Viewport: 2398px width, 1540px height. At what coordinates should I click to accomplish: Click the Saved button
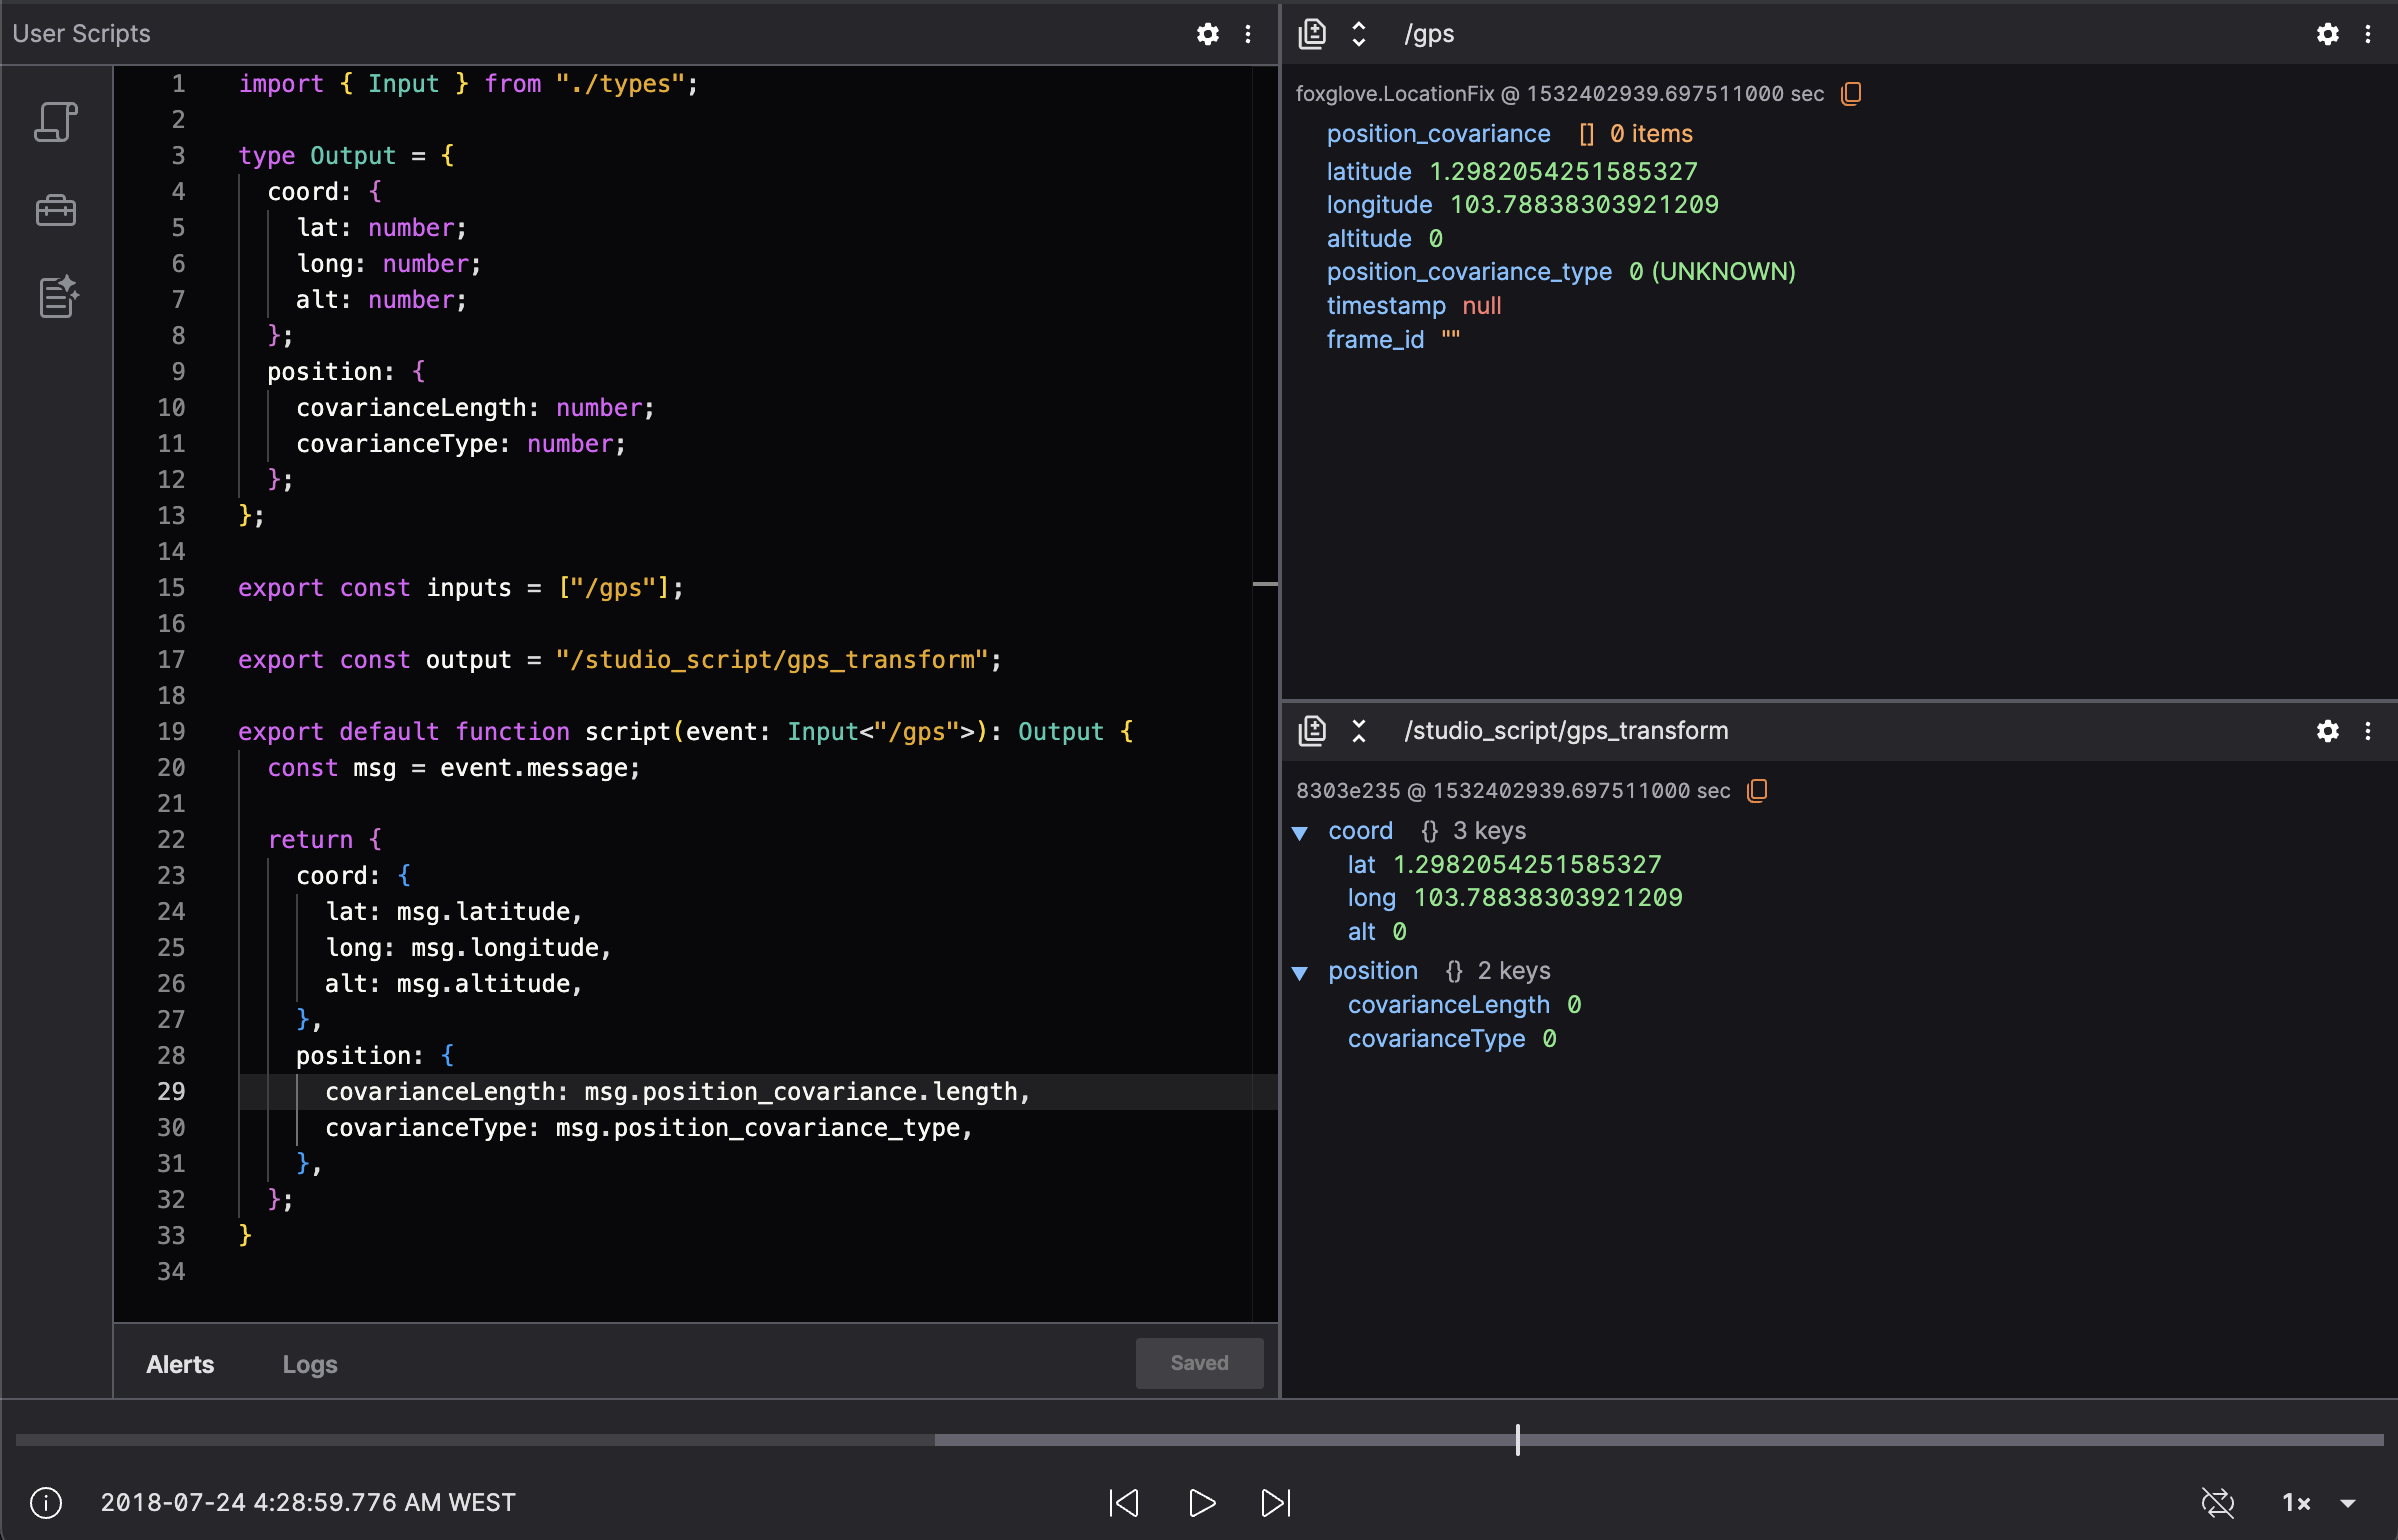1199,1363
